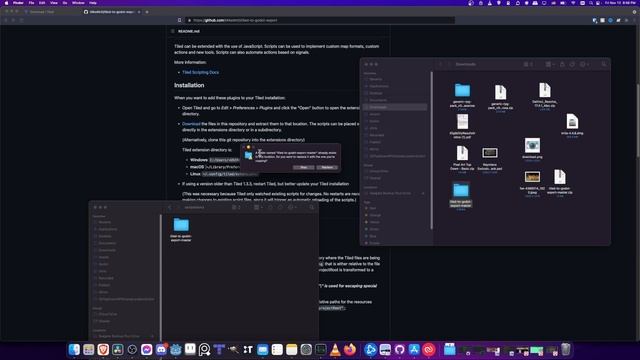Click Orange tag in Downloads window sidebar

pos(375,215)
